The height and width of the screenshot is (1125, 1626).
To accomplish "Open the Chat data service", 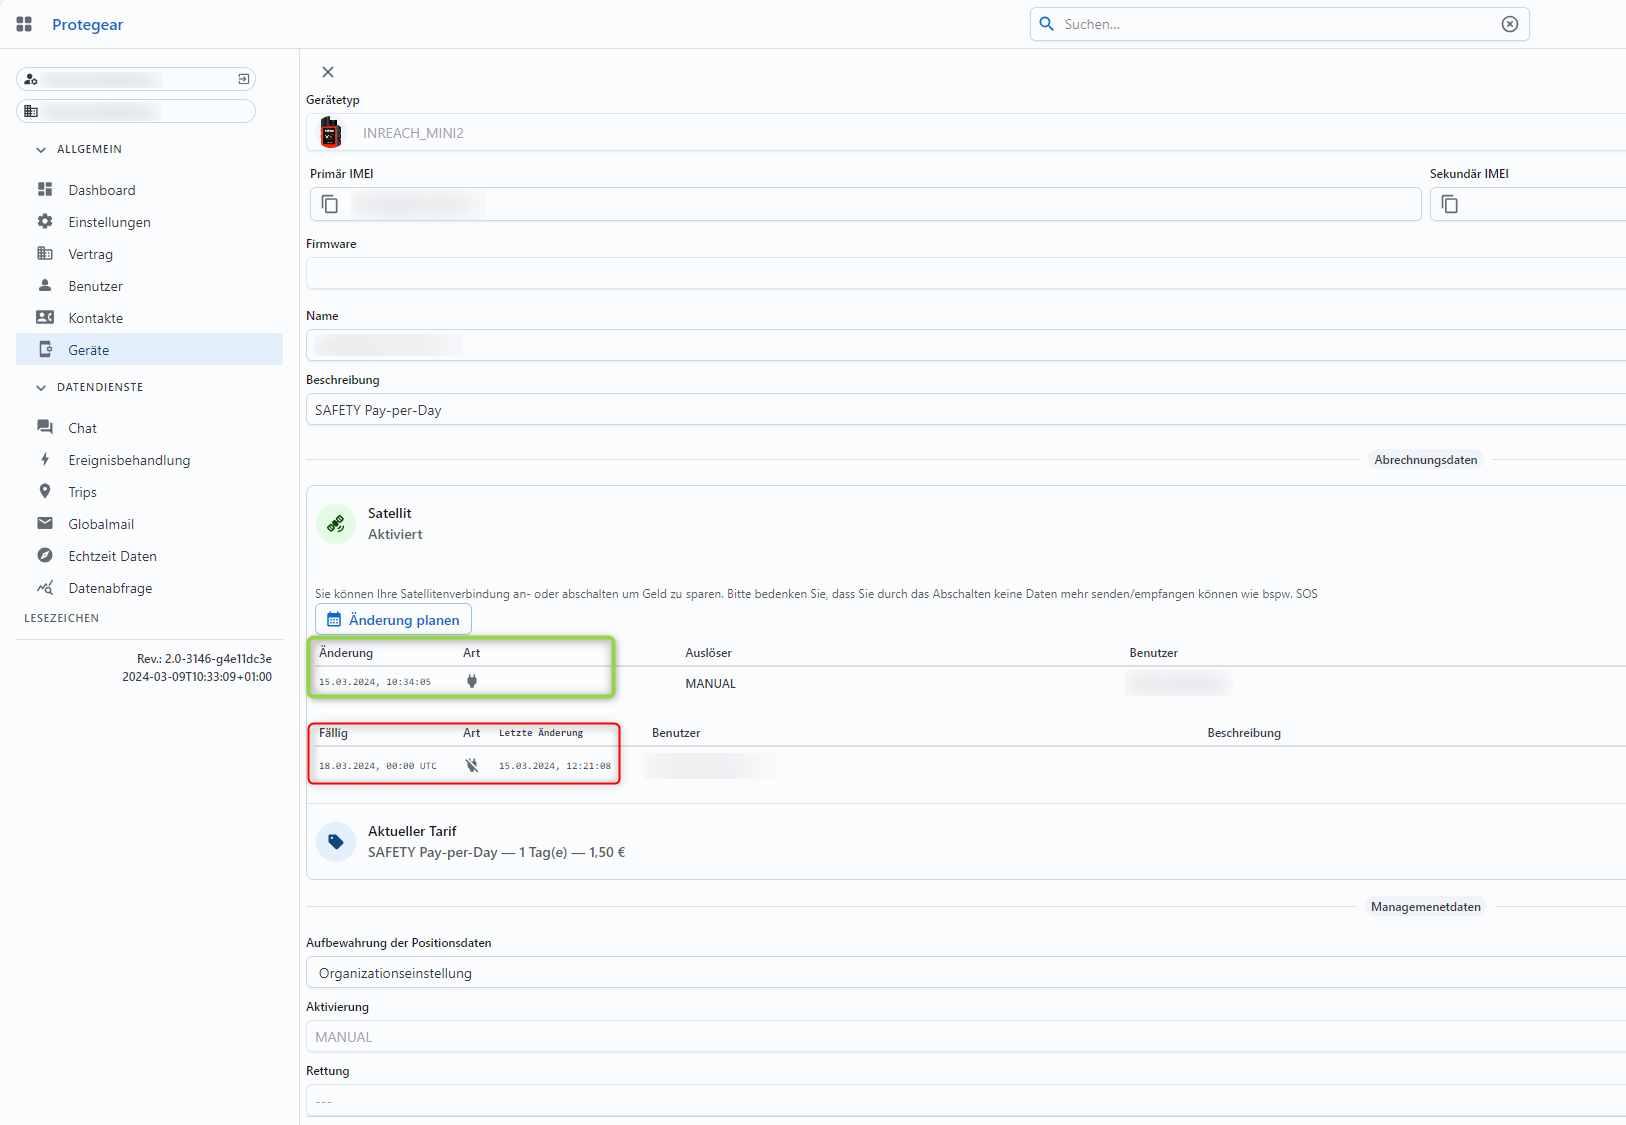I will point(82,428).
